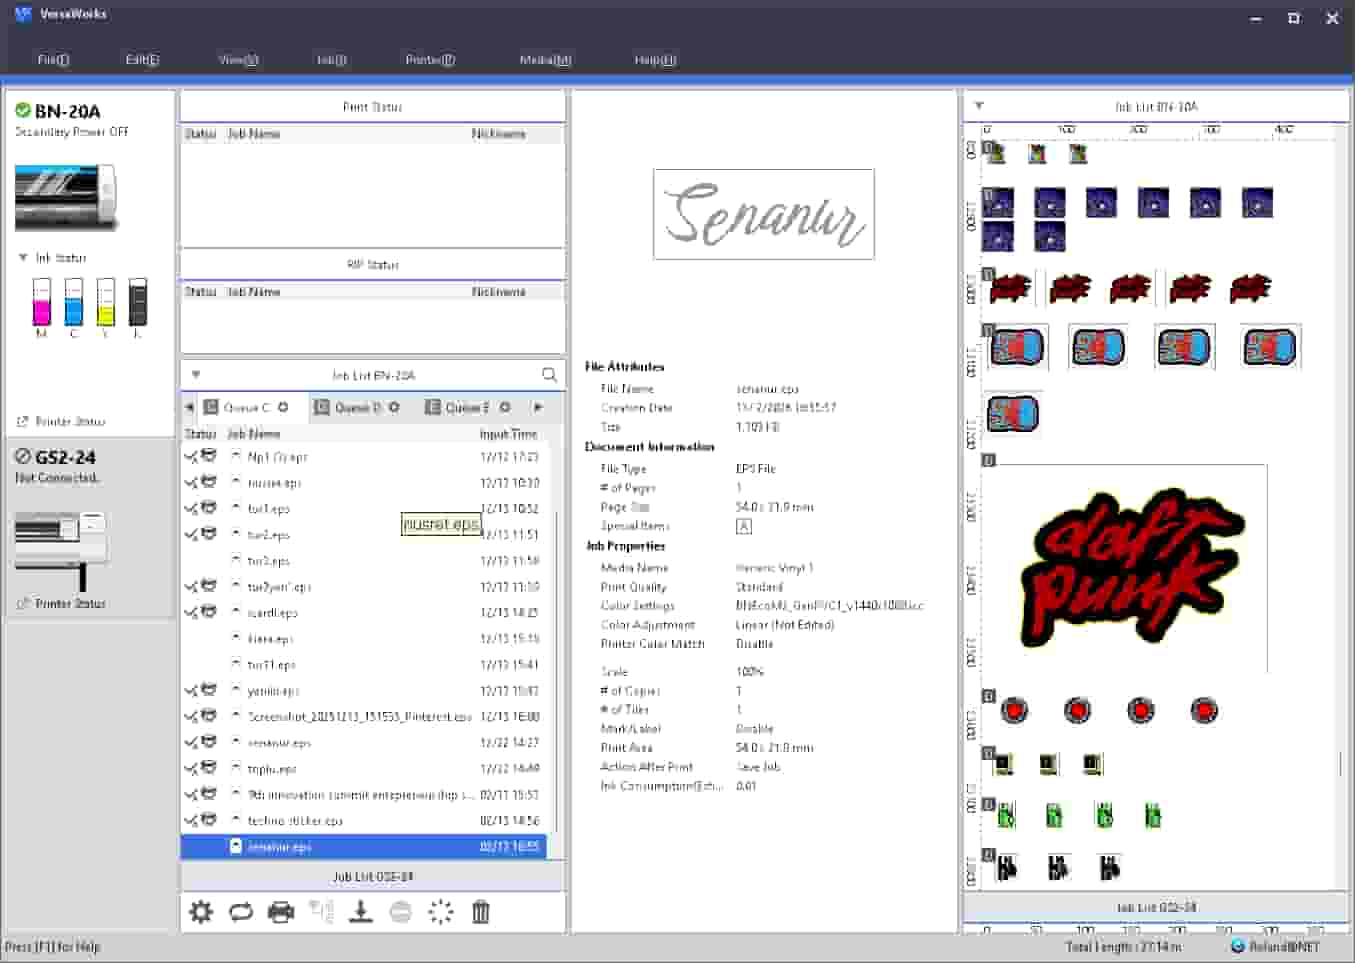
Task: Click the file icon in the highlighted senanur.eps row
Action: (x=236, y=846)
